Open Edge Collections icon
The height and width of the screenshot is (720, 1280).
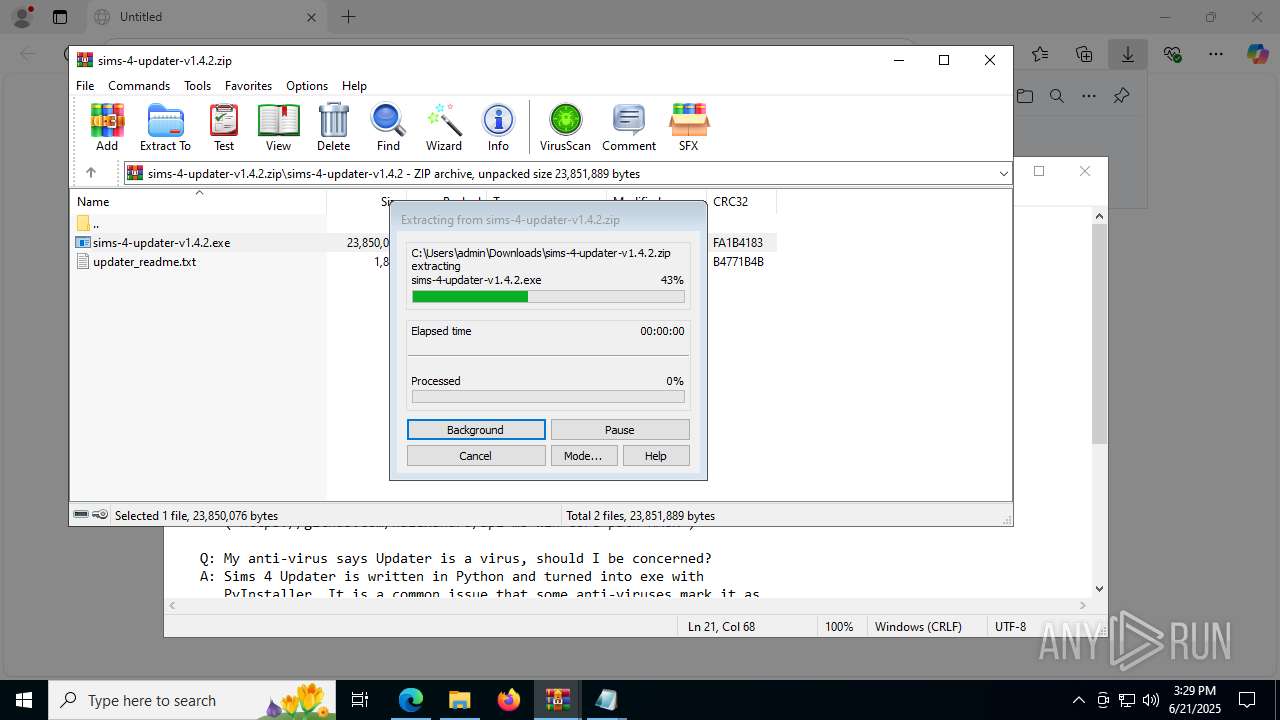(x=1084, y=55)
